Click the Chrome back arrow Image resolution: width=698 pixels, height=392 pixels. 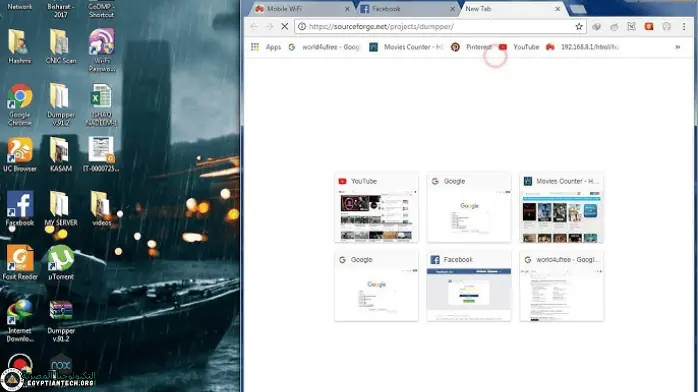tap(254, 27)
